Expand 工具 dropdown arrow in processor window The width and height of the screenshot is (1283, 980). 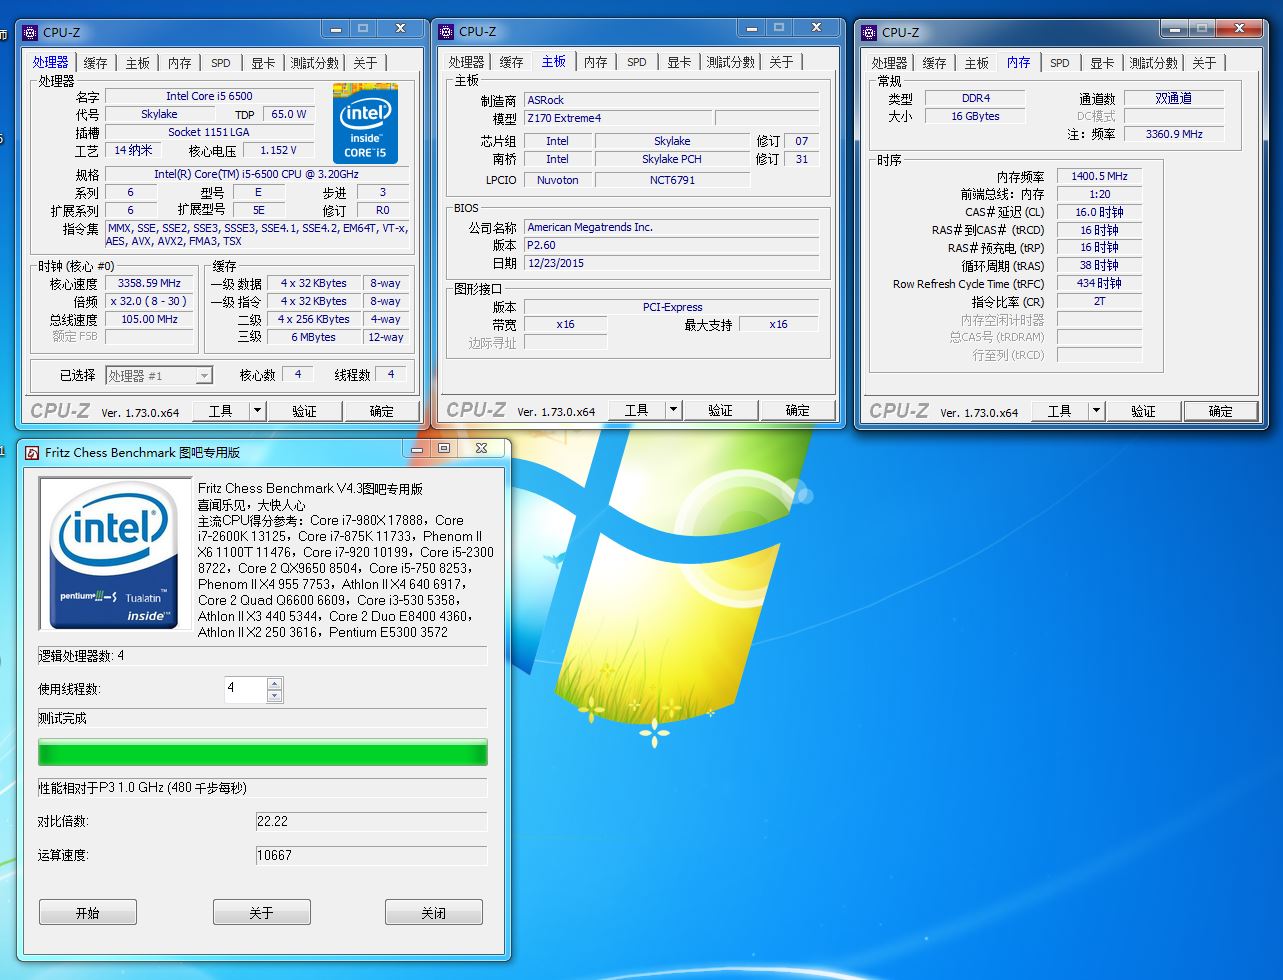[x=257, y=411]
